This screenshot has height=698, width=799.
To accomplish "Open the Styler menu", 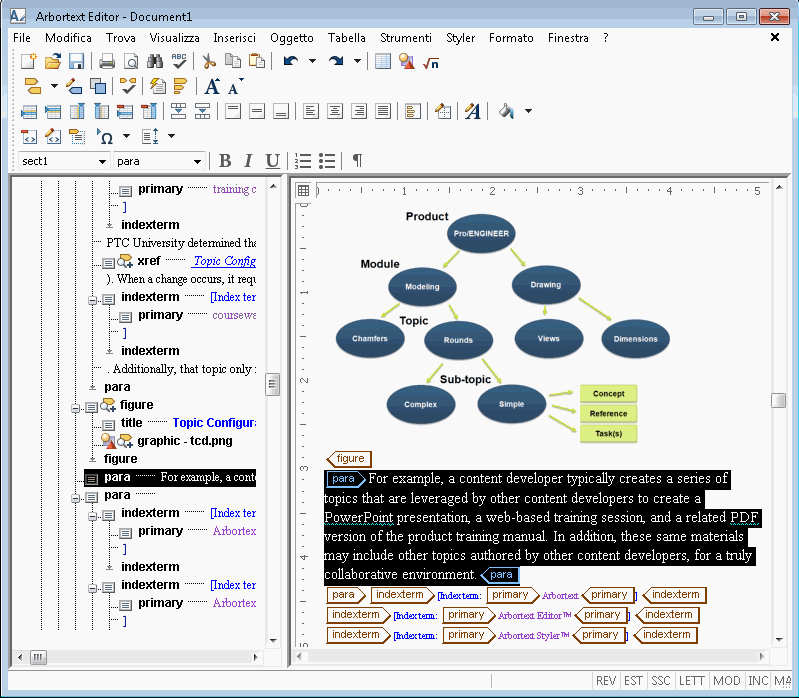I will coord(461,38).
